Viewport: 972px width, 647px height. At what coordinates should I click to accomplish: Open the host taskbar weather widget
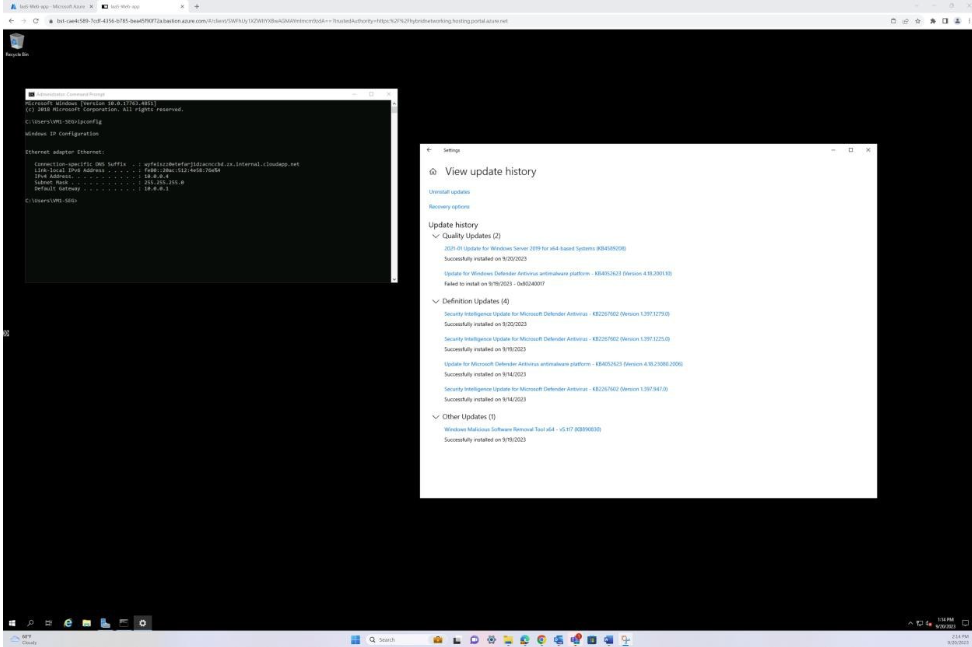pyautogui.click(x=23, y=640)
